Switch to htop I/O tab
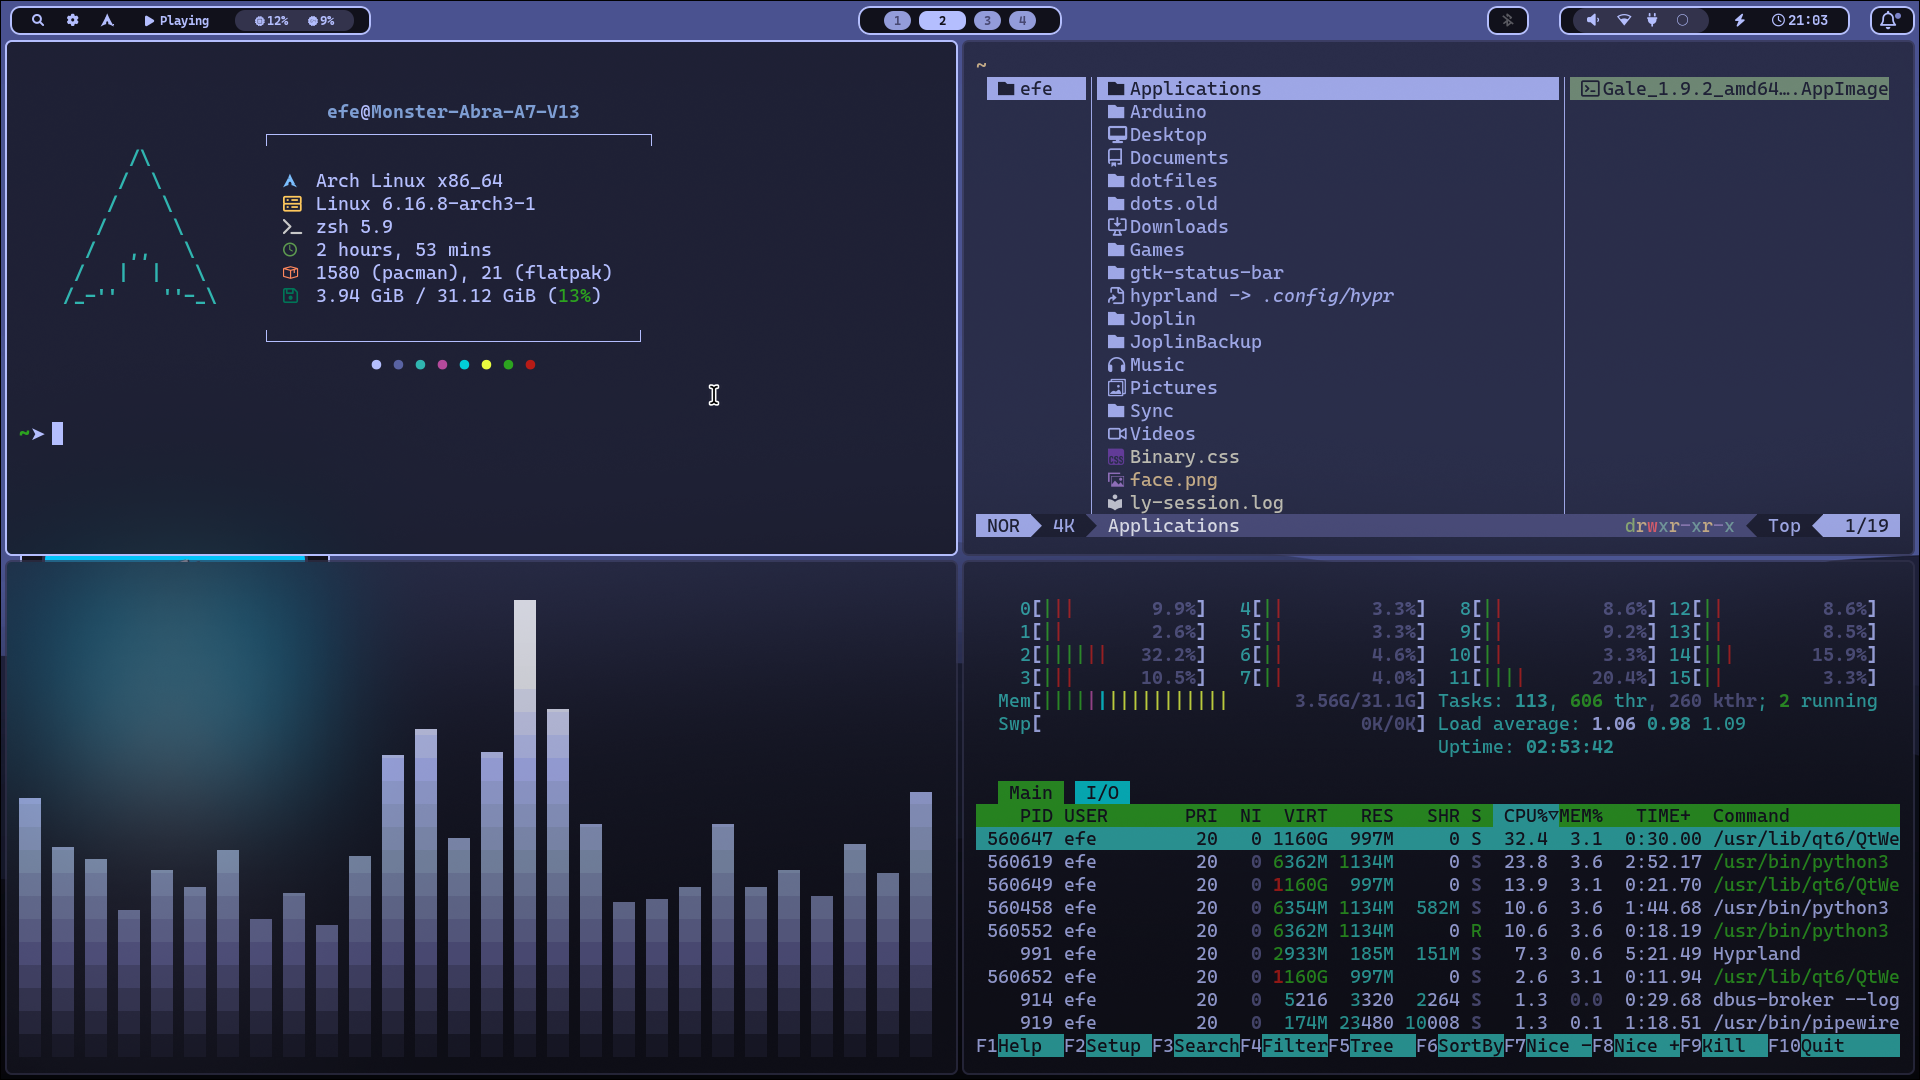This screenshot has width=1920, height=1080. [x=1102, y=793]
